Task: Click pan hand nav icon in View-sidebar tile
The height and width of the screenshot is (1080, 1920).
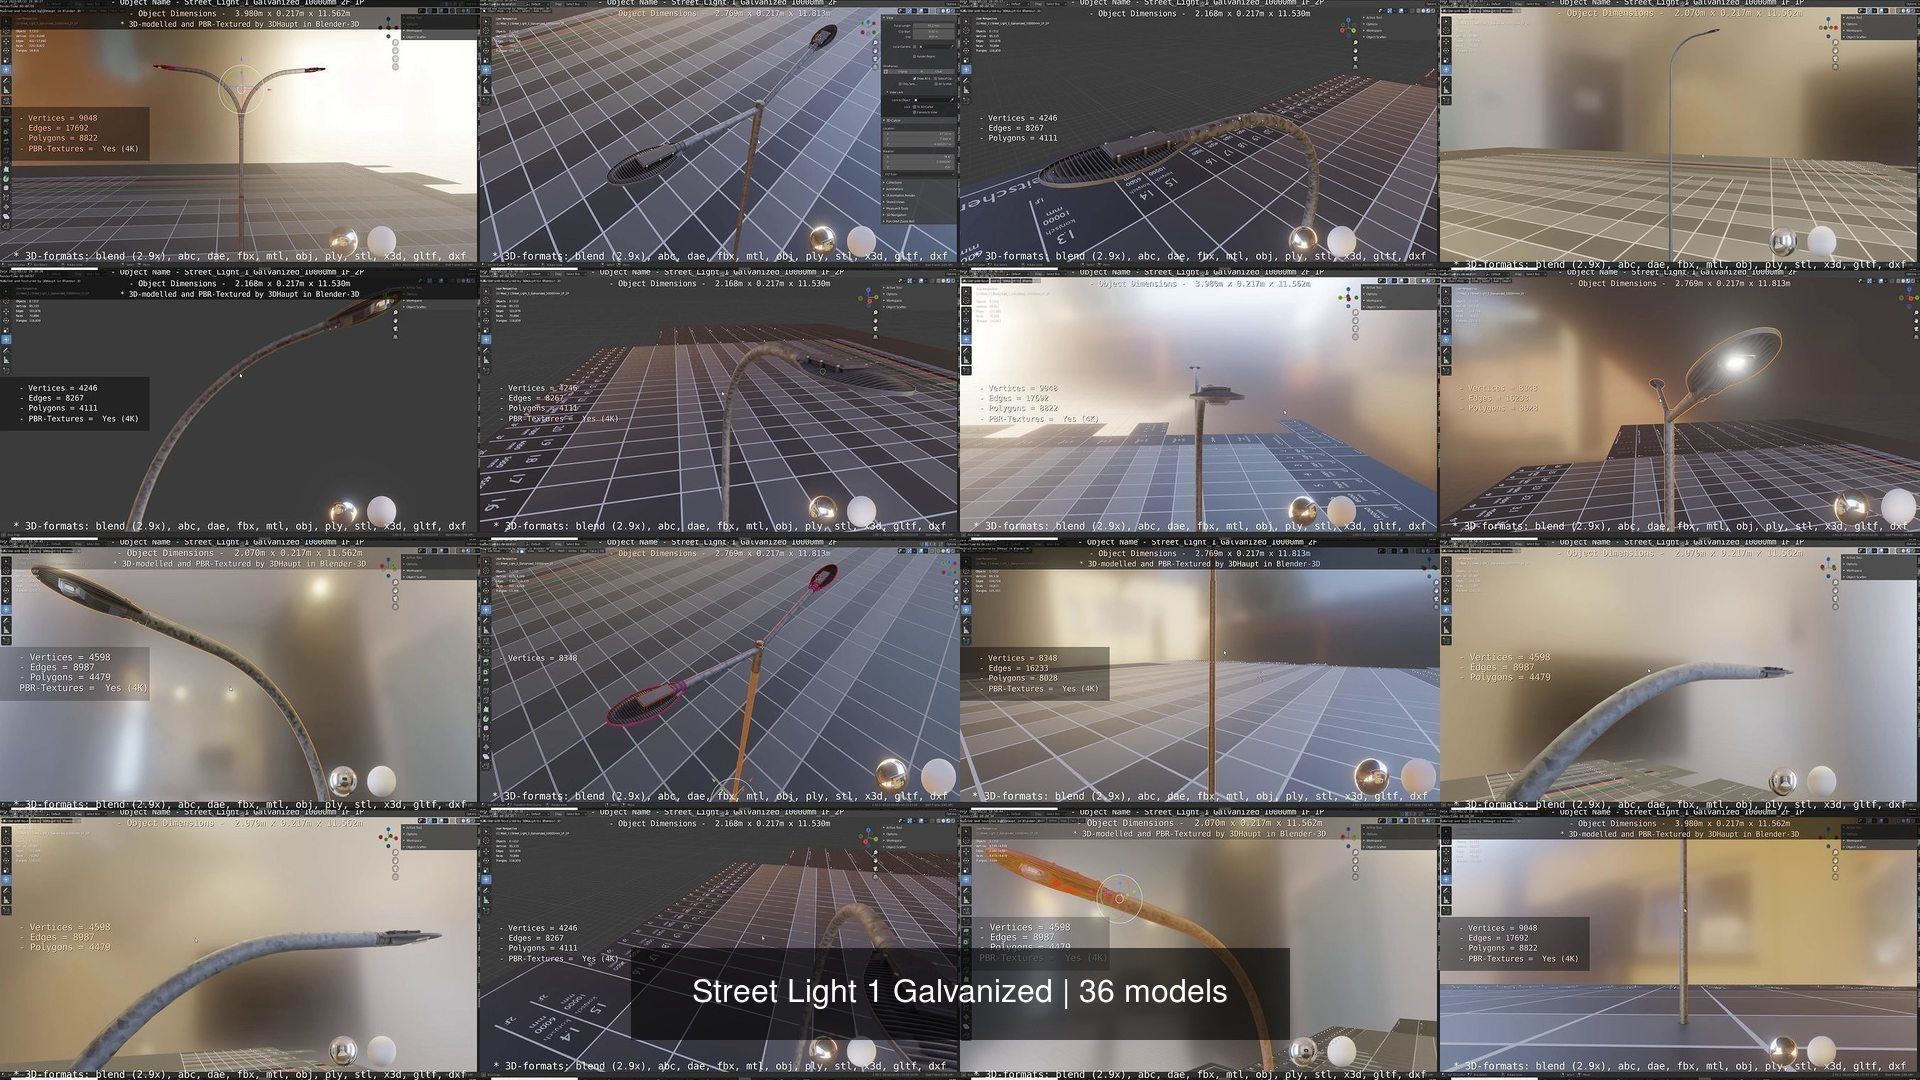Action: click(x=875, y=51)
